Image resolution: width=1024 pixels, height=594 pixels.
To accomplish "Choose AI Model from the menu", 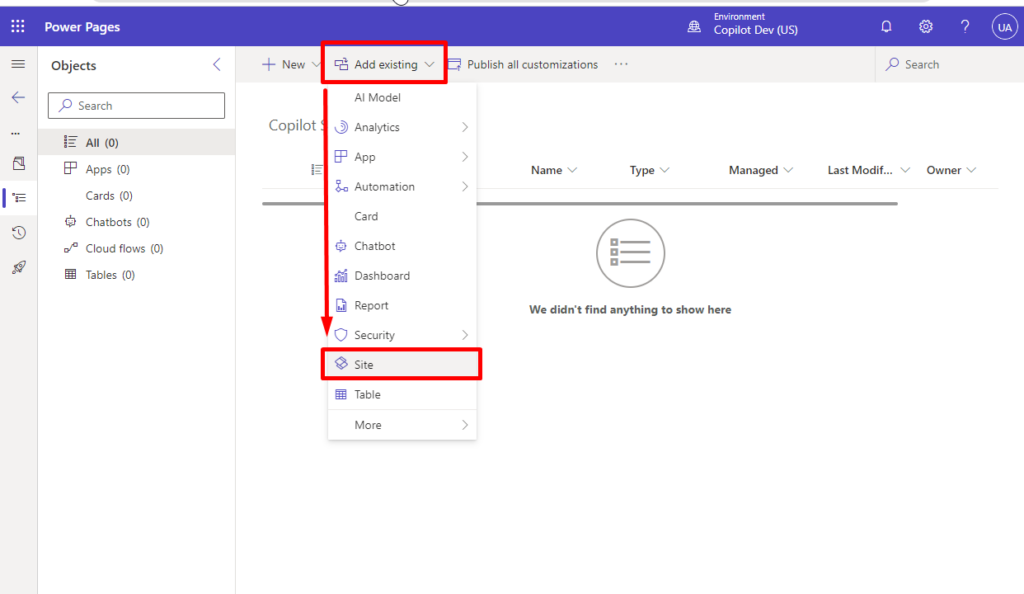I will tap(402, 97).
